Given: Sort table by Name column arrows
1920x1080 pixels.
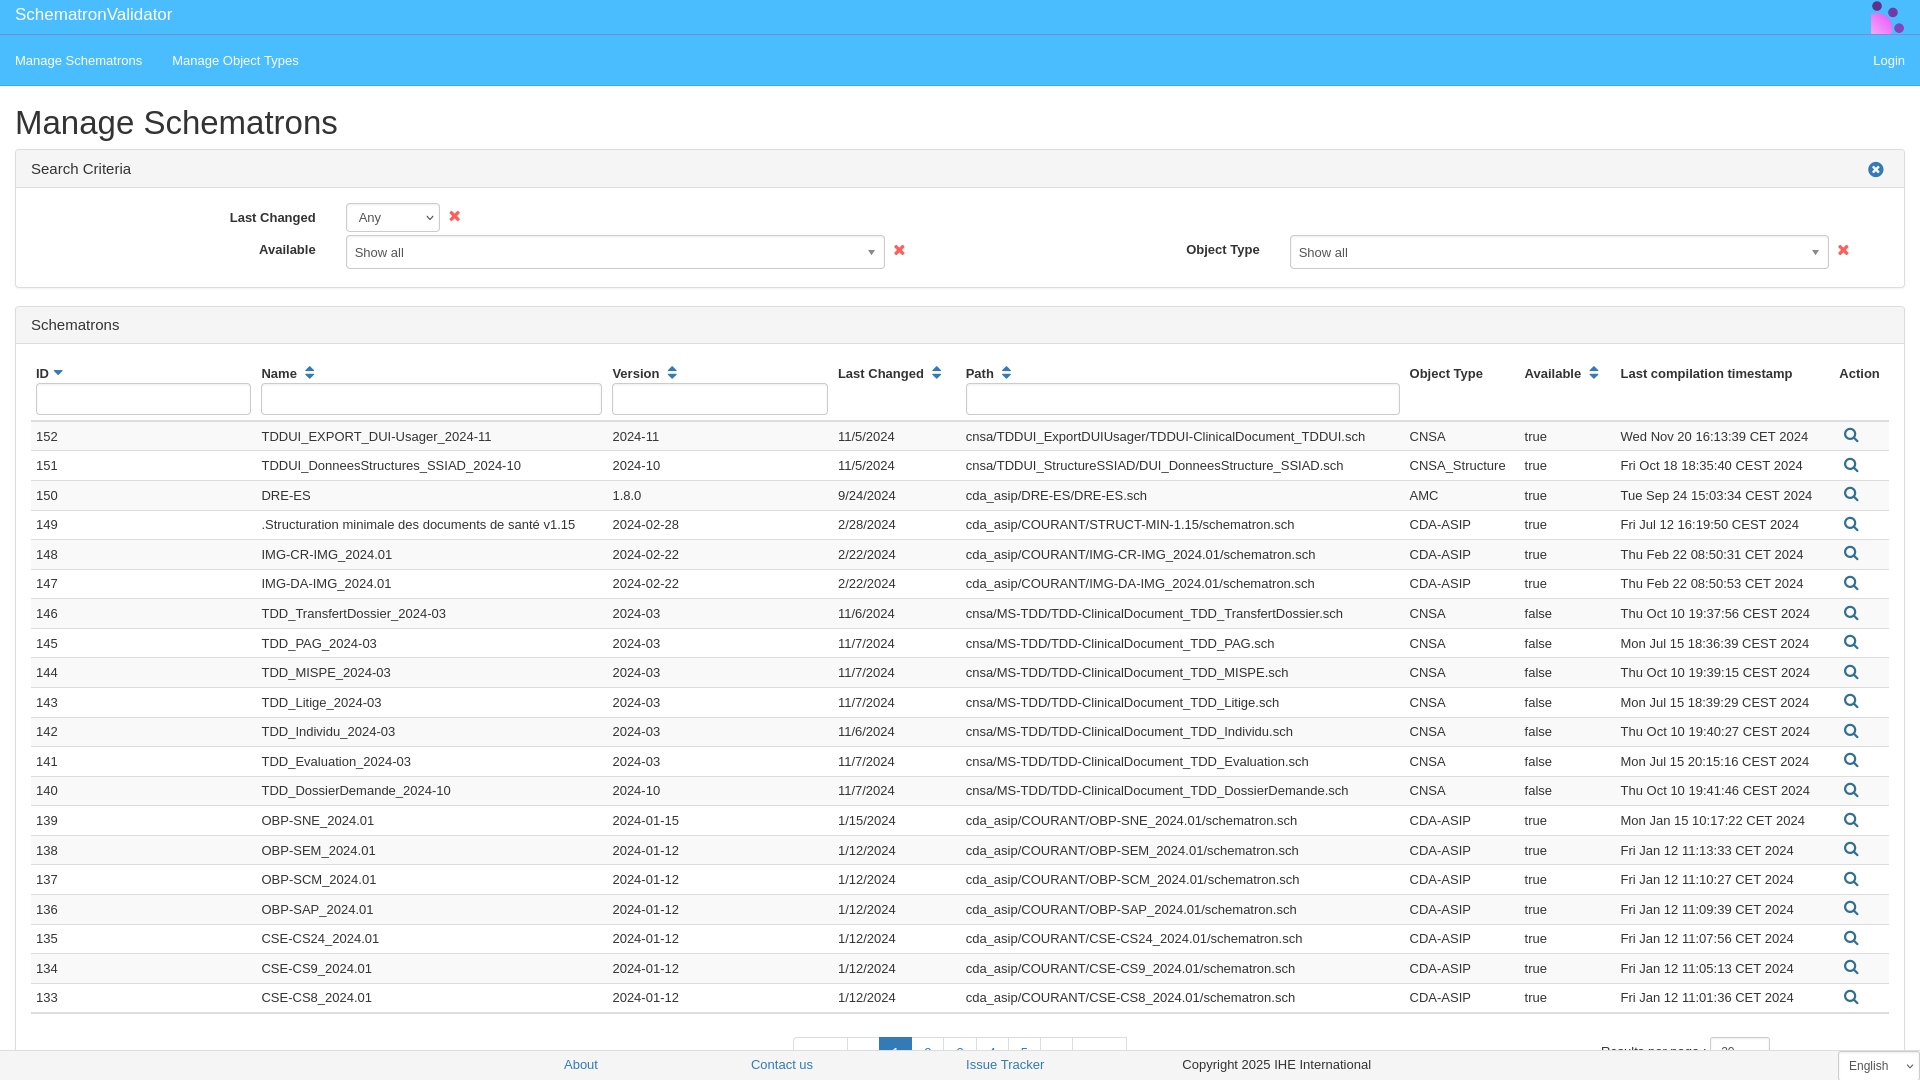Looking at the screenshot, I should 310,373.
